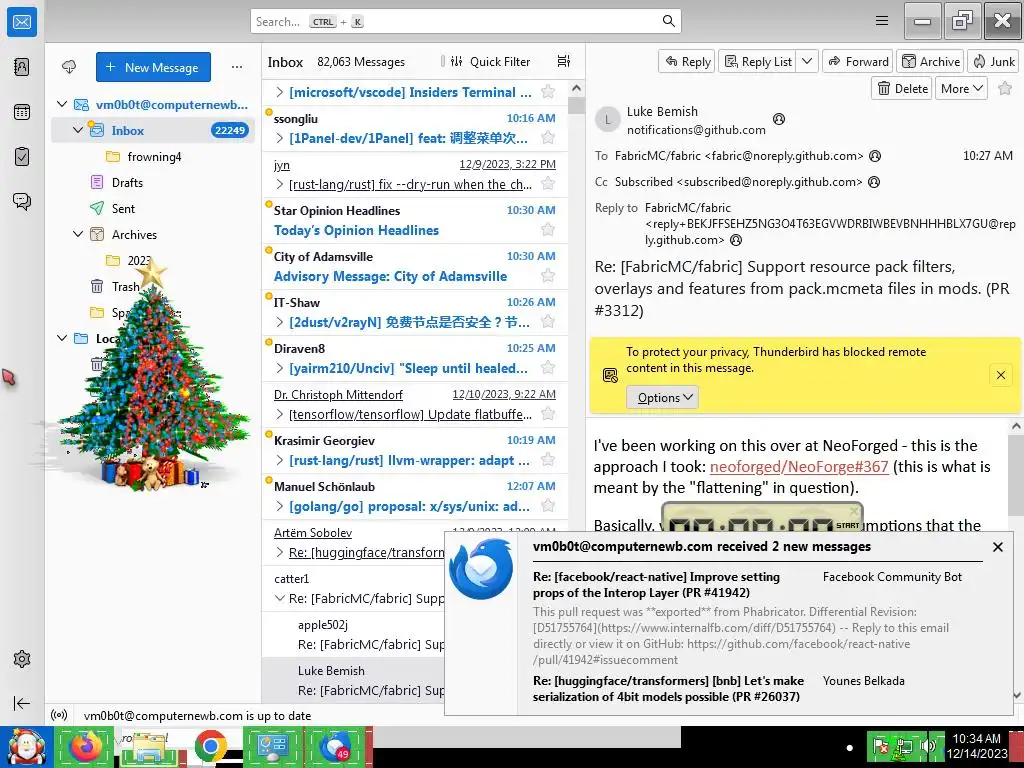Open the Tasks space
This screenshot has width=1024, height=768.
coord(22,156)
